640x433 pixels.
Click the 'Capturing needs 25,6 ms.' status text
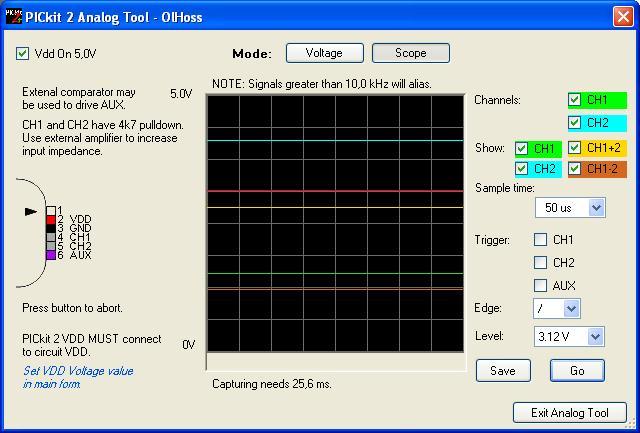[272, 384]
